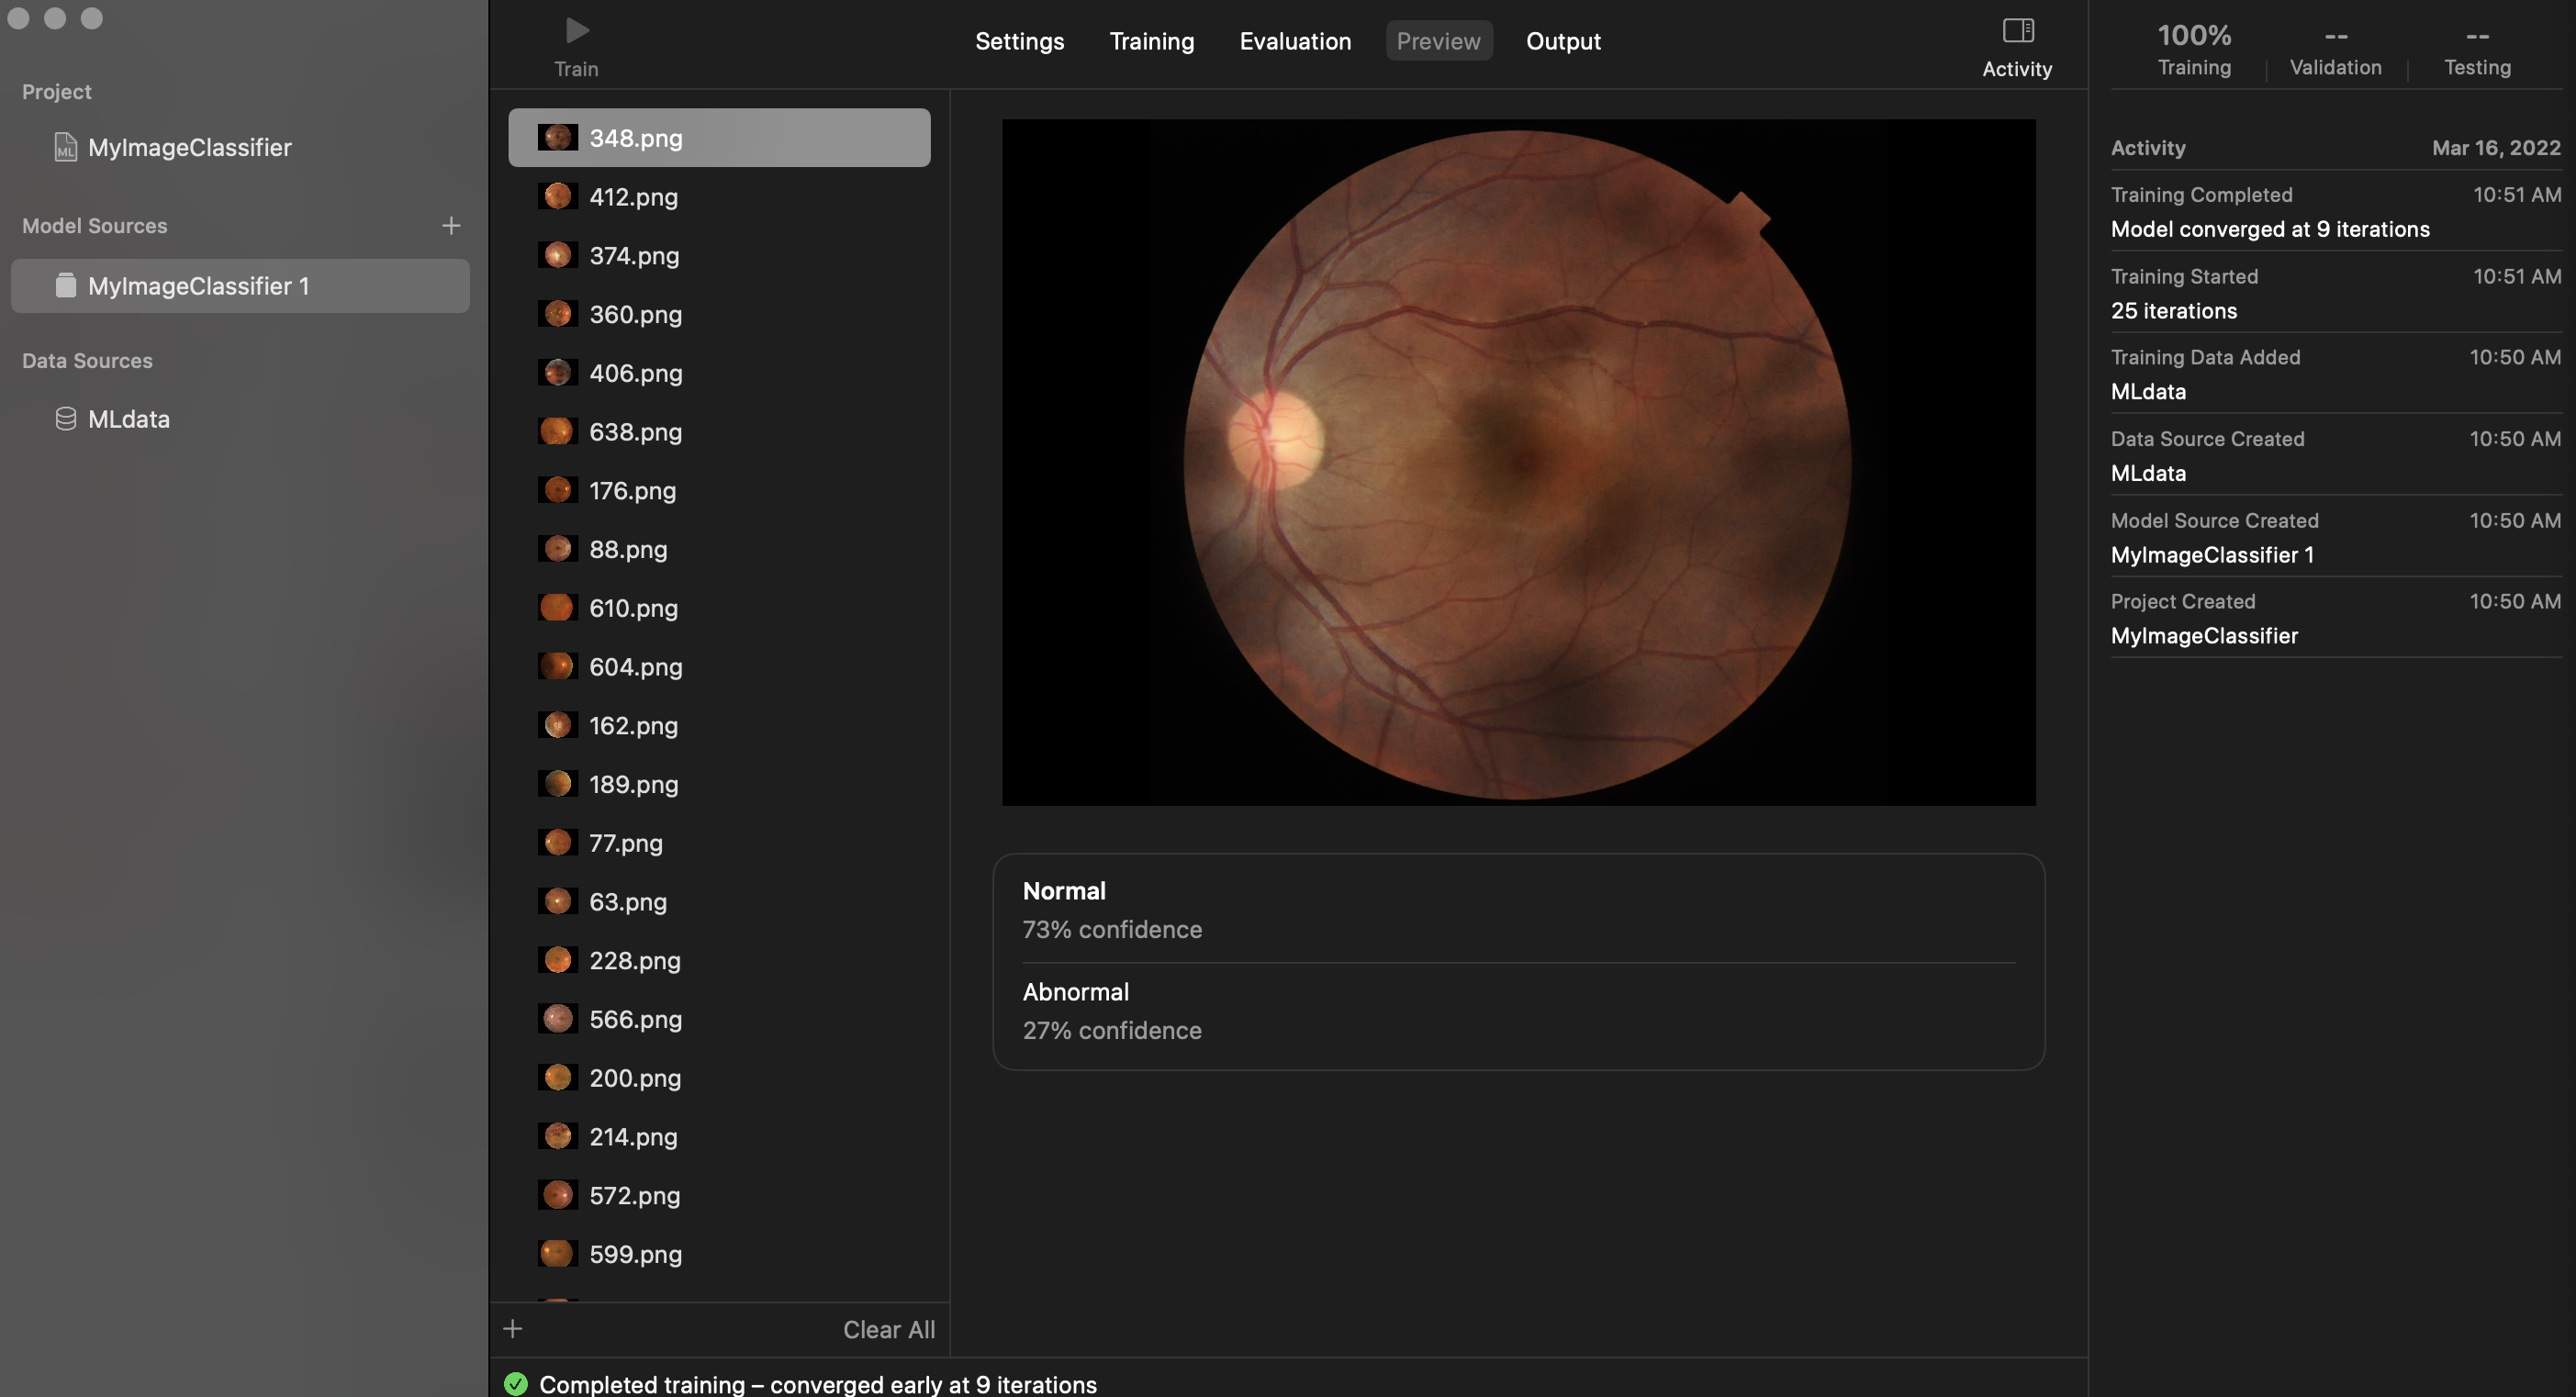Choose 610.png from preview list

tap(633, 608)
